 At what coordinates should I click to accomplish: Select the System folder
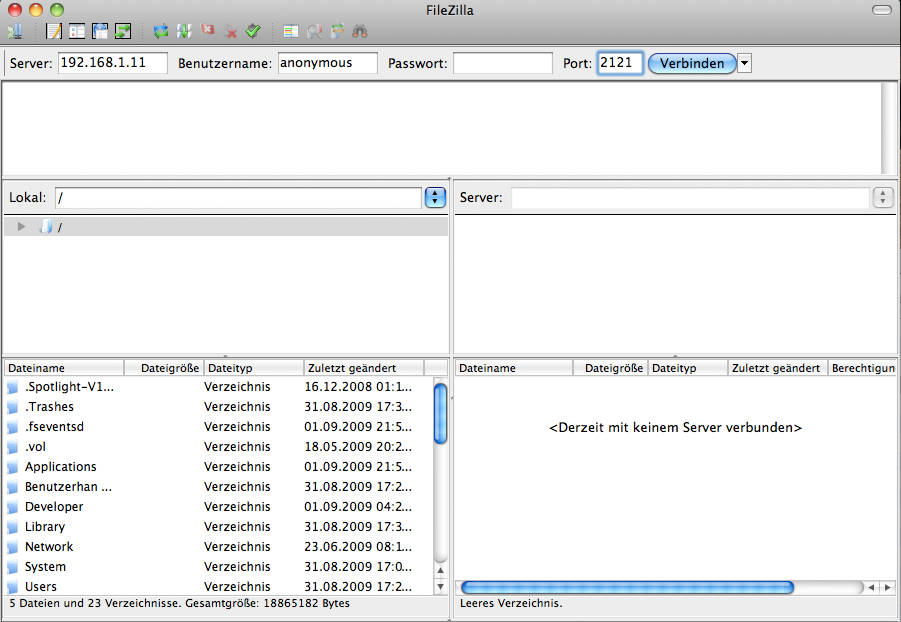pyautogui.click(x=218, y=567)
